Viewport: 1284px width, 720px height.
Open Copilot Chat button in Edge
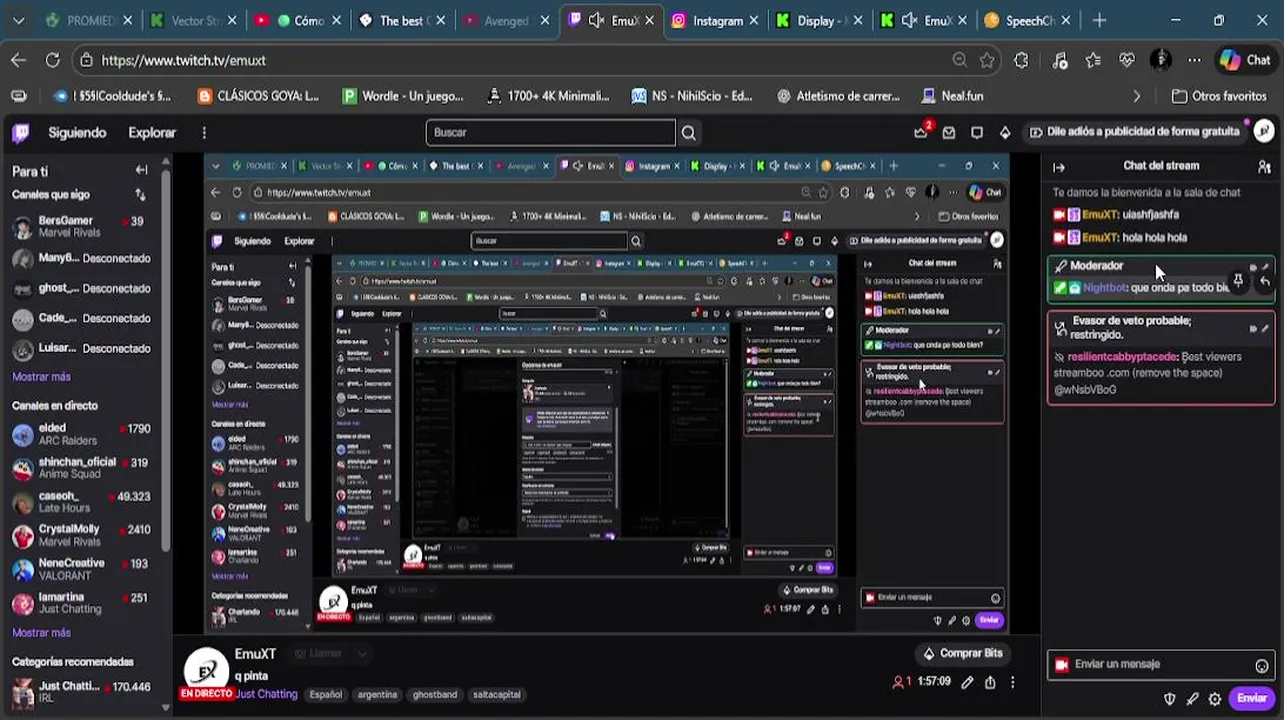pos(1244,60)
